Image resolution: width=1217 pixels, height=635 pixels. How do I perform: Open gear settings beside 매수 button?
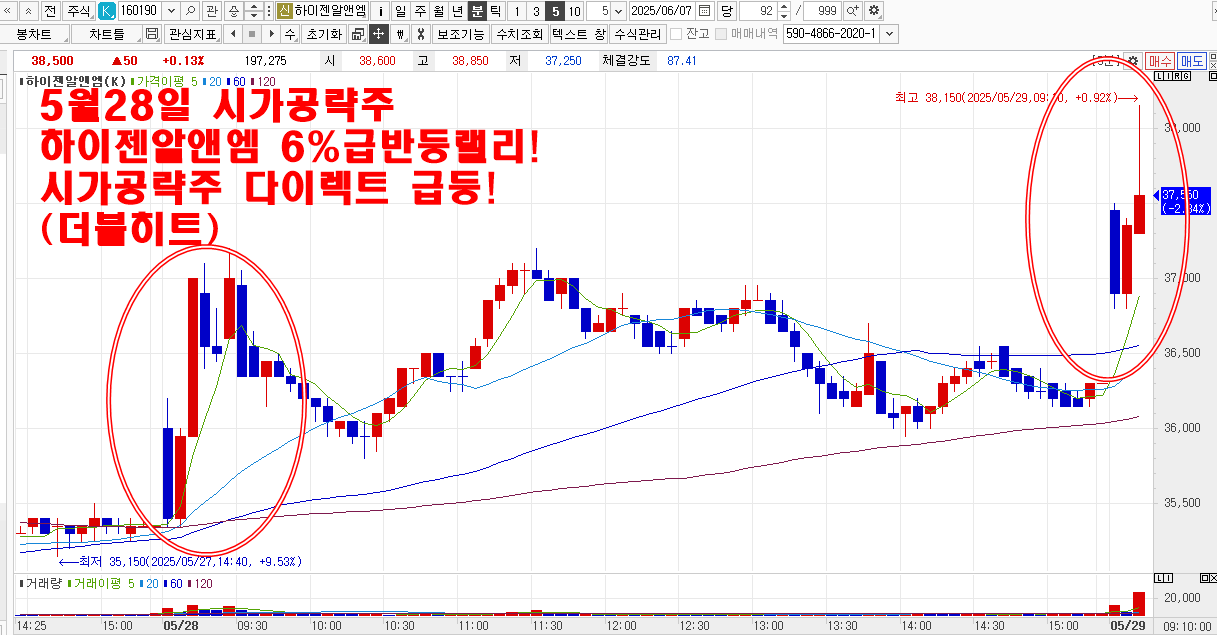(x=1133, y=60)
